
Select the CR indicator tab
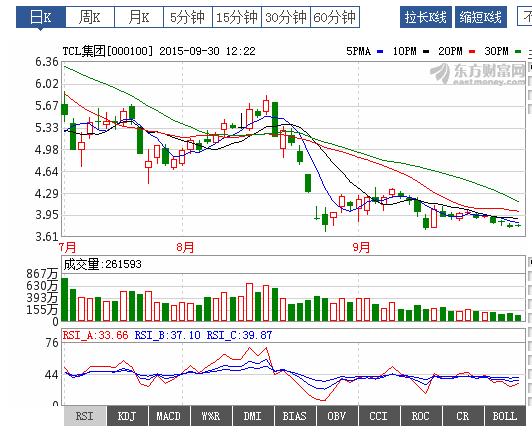point(463,416)
